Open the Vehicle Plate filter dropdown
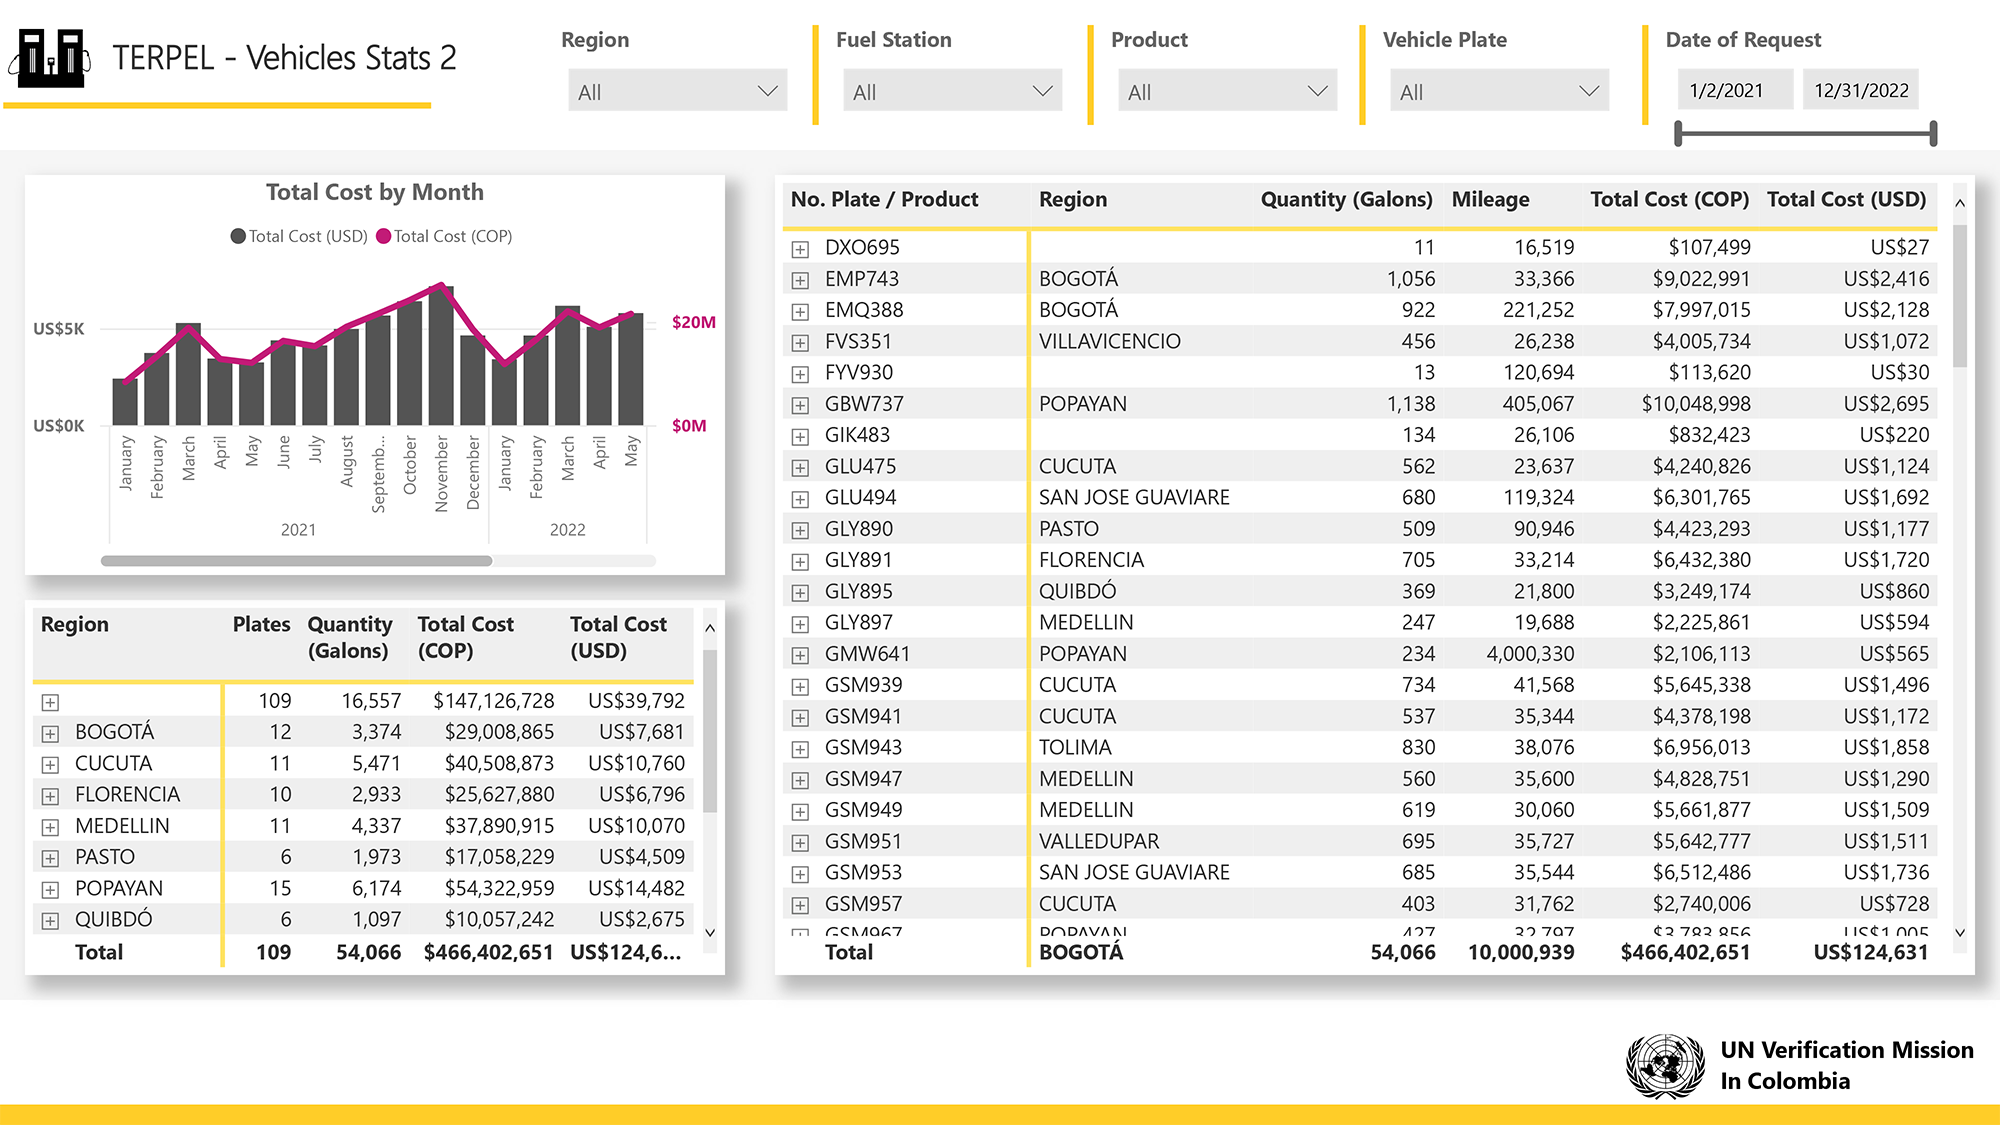This screenshot has height=1125, width=2000. (x=1499, y=91)
